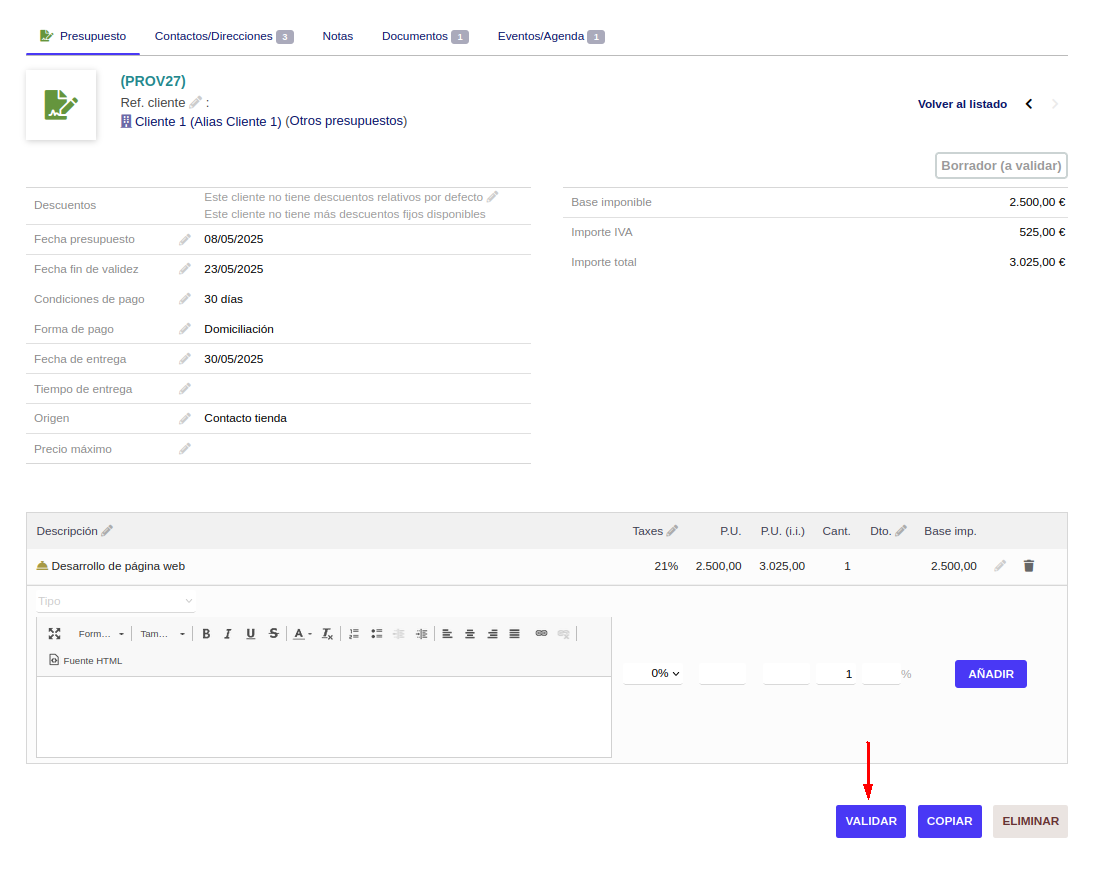
Task: Open the paragraph format dropdown
Action: (101, 634)
